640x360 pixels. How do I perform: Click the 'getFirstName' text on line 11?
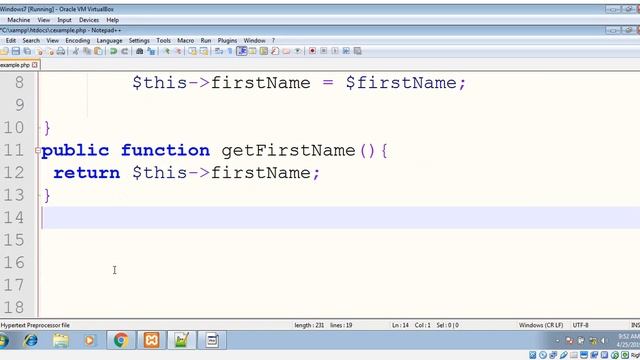point(288,151)
